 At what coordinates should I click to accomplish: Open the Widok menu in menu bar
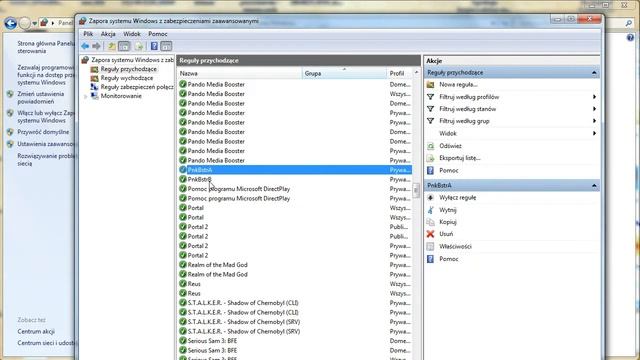[x=132, y=34]
